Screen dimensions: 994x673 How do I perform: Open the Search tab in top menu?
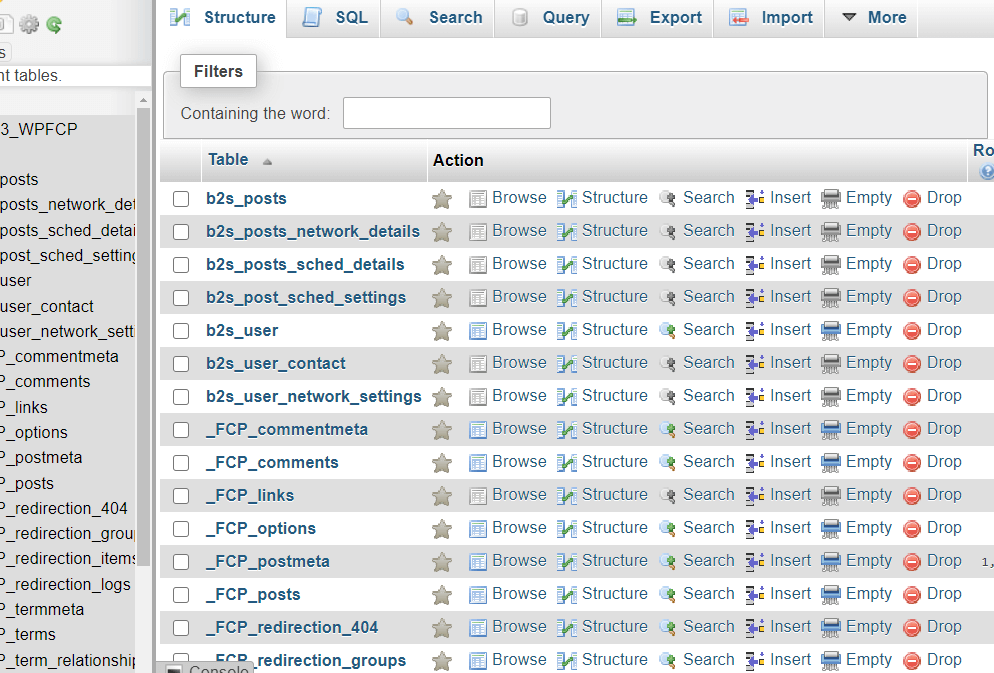[x=439, y=18]
